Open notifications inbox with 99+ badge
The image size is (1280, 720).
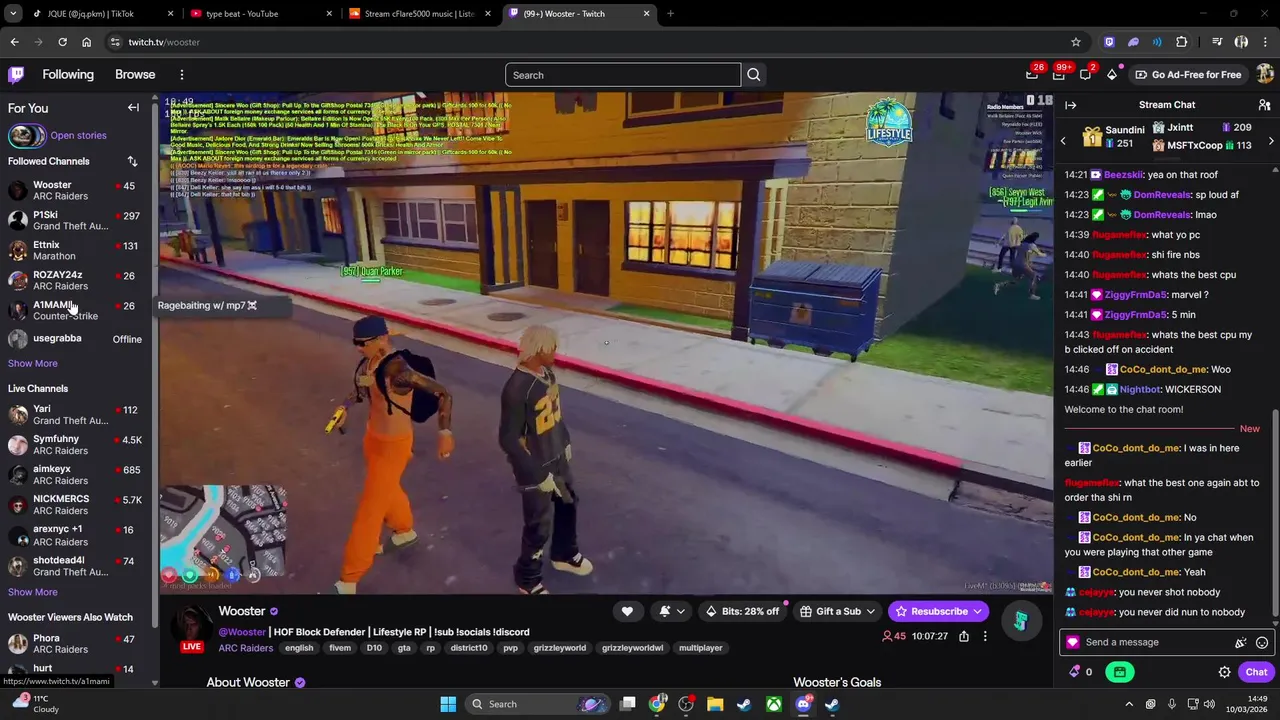tap(1059, 74)
